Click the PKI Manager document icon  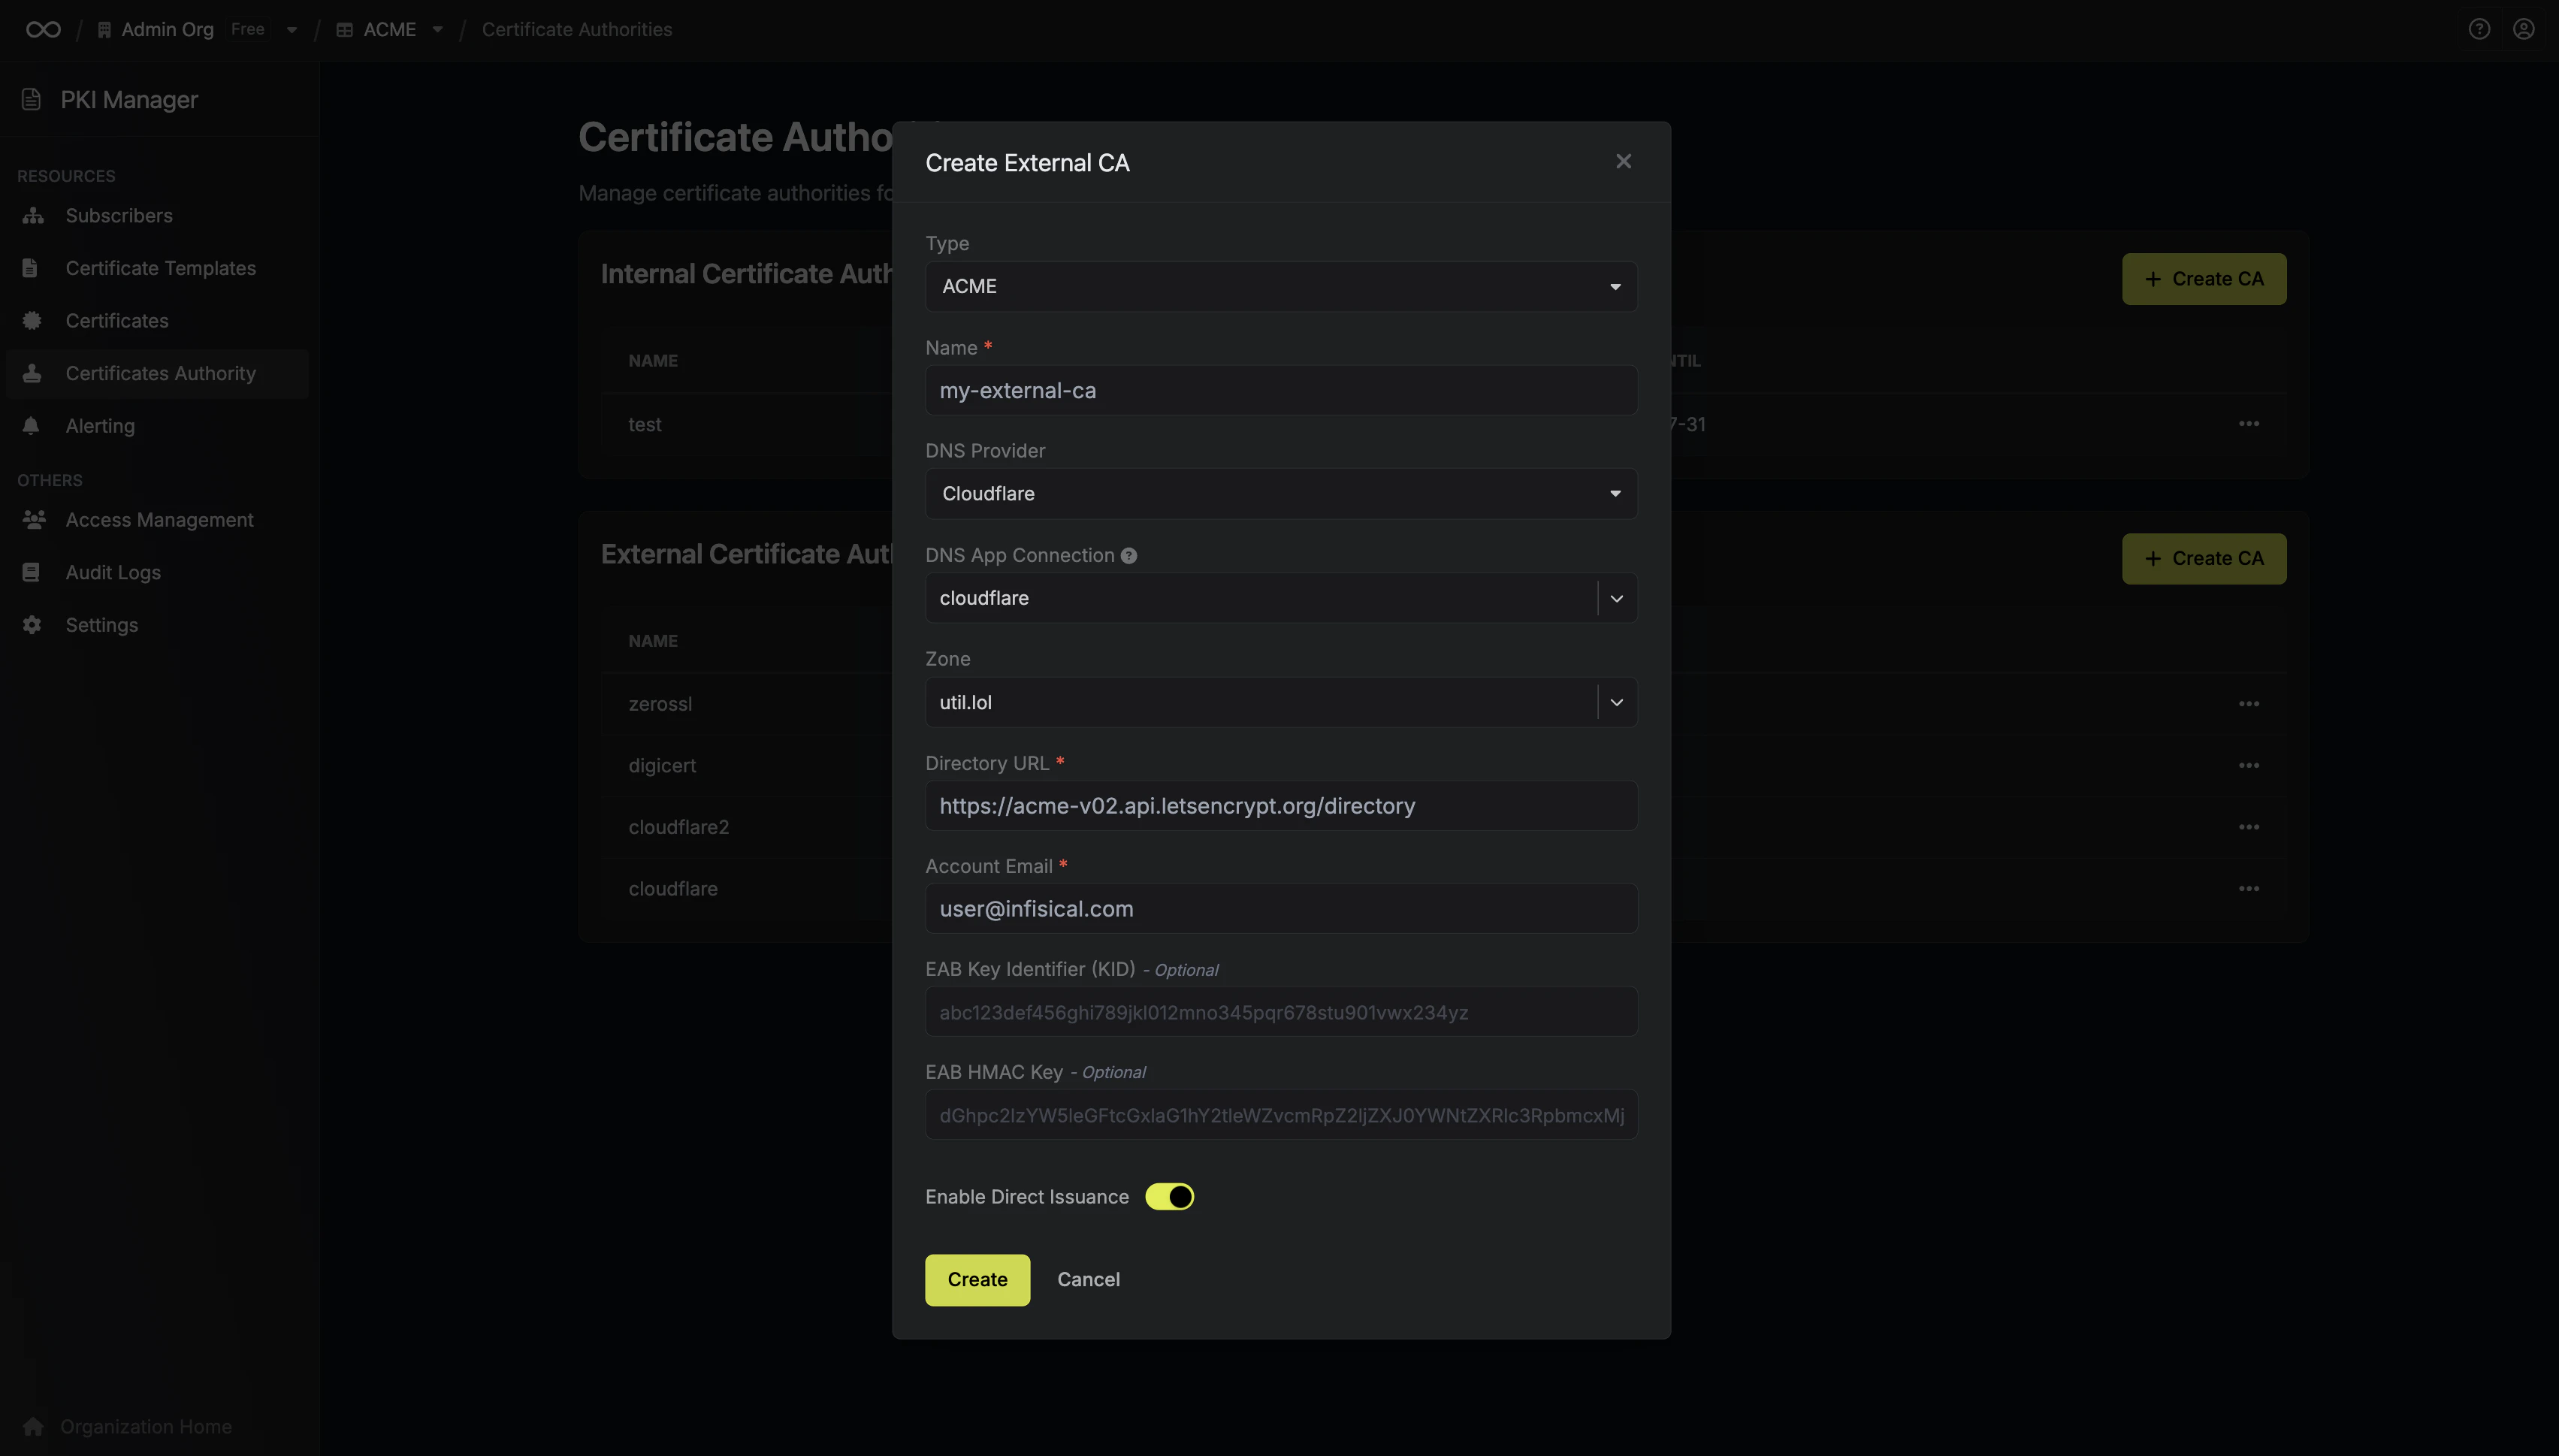point(31,99)
